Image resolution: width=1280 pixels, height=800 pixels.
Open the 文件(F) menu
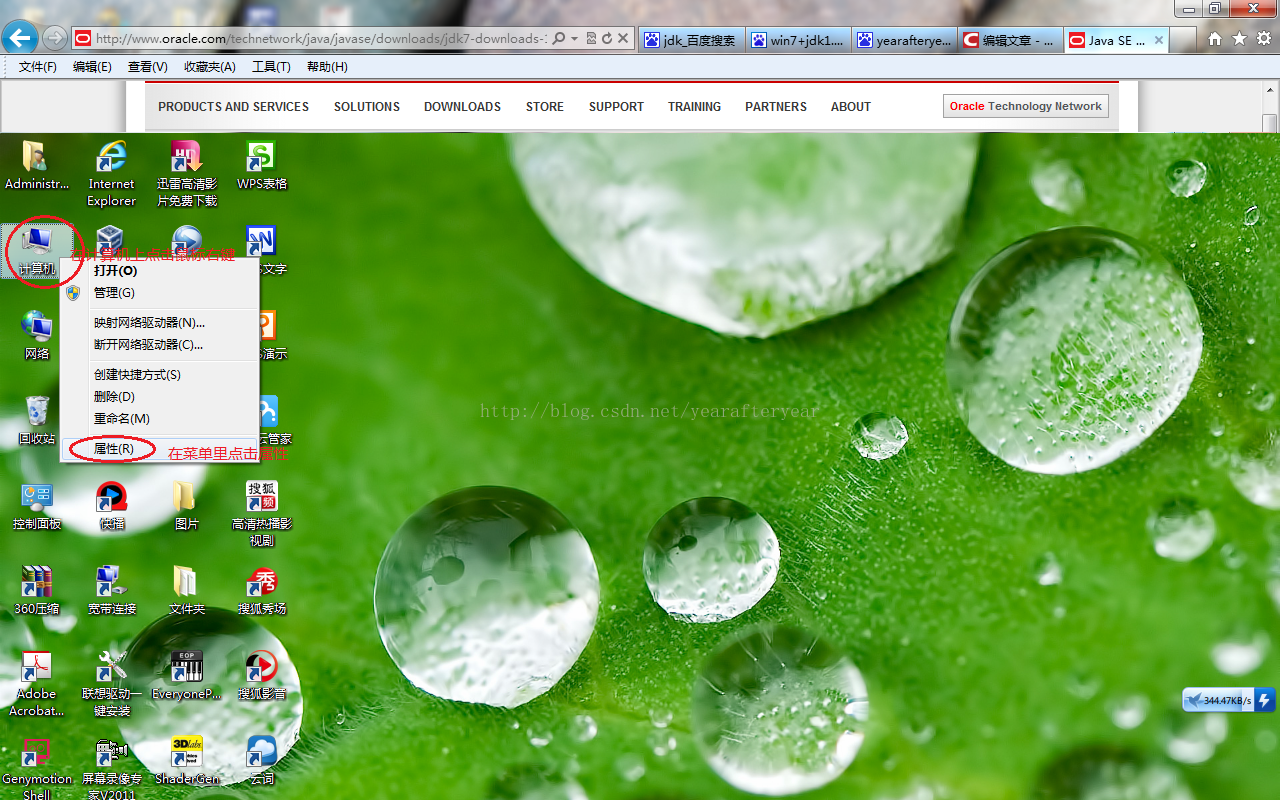pos(38,67)
